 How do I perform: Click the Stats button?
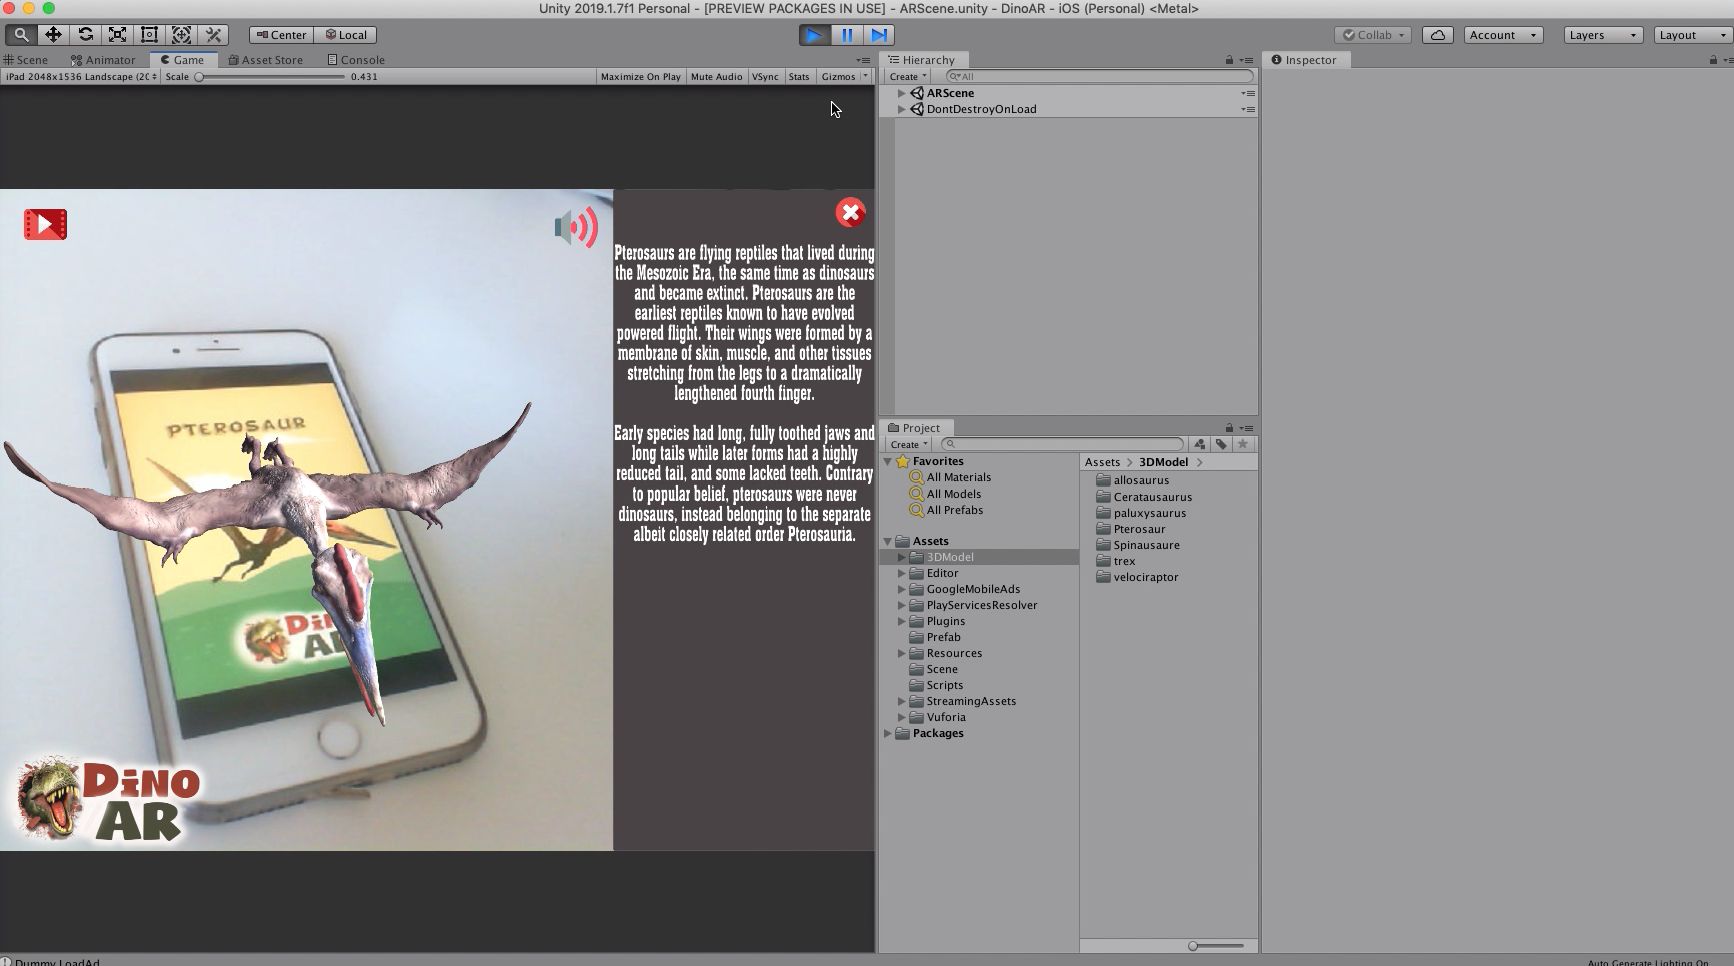tap(798, 77)
